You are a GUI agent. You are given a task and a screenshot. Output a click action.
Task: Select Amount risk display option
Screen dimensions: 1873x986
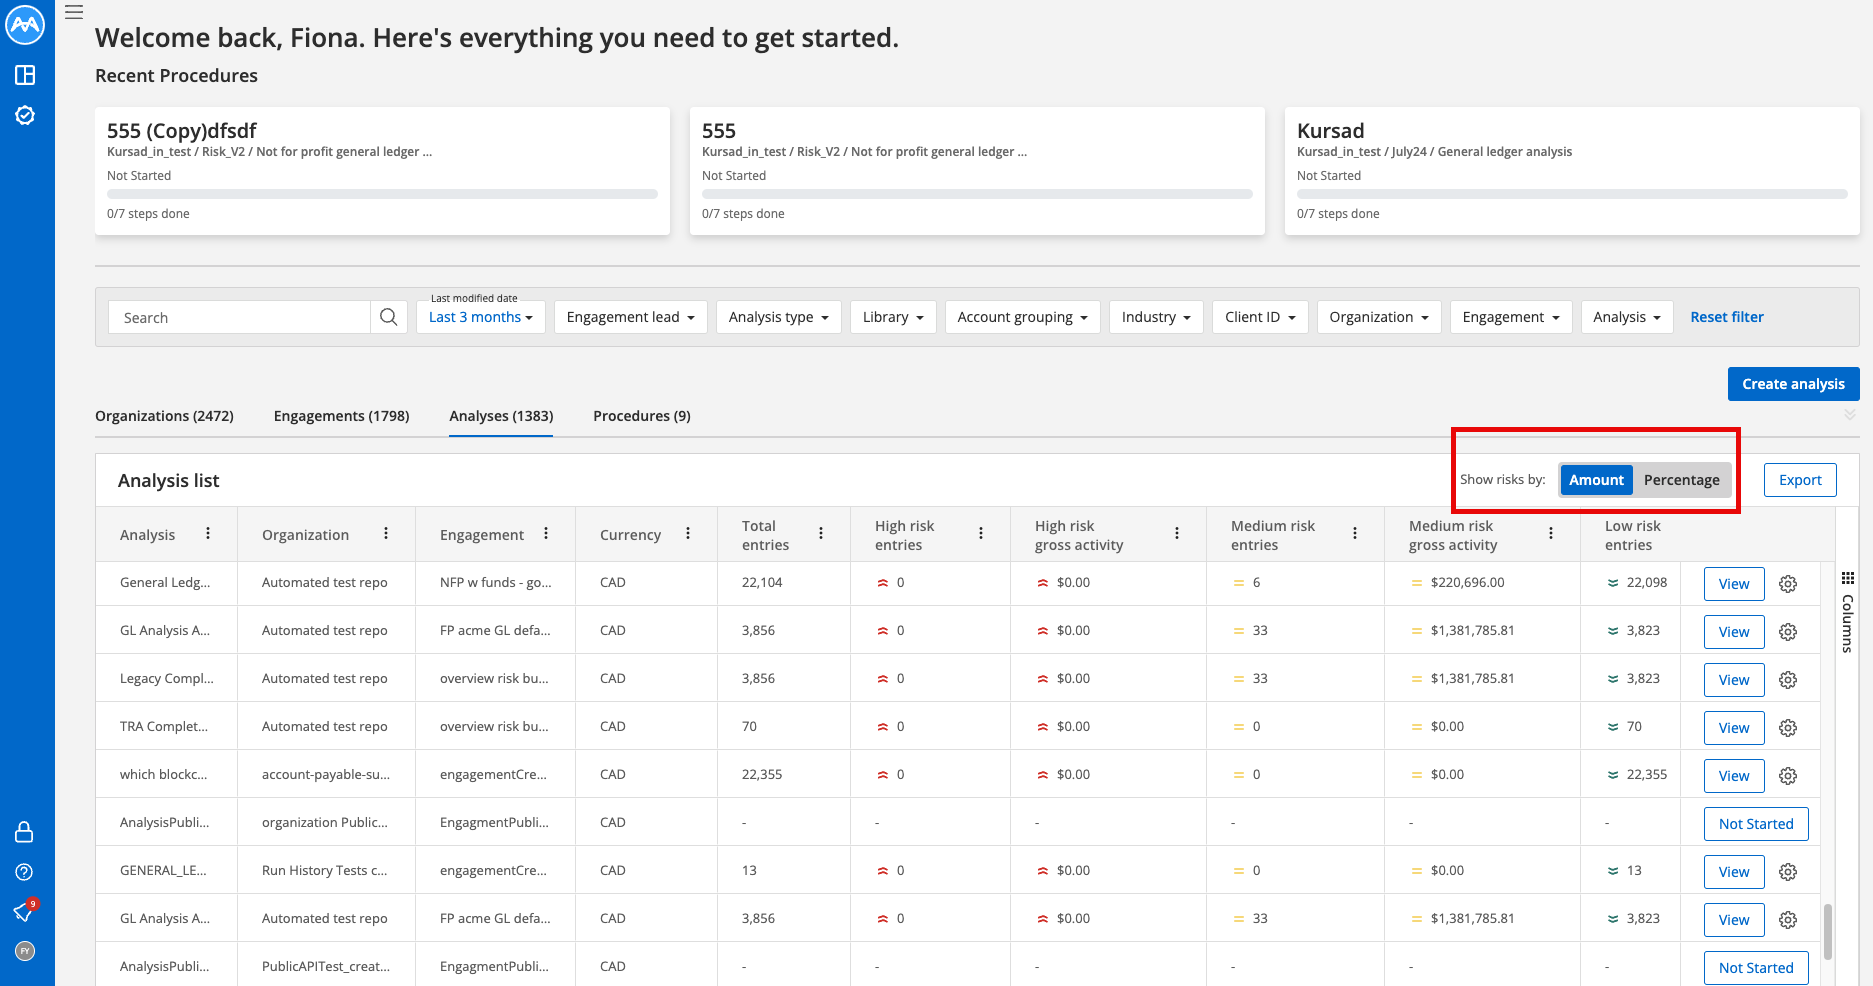1596,480
